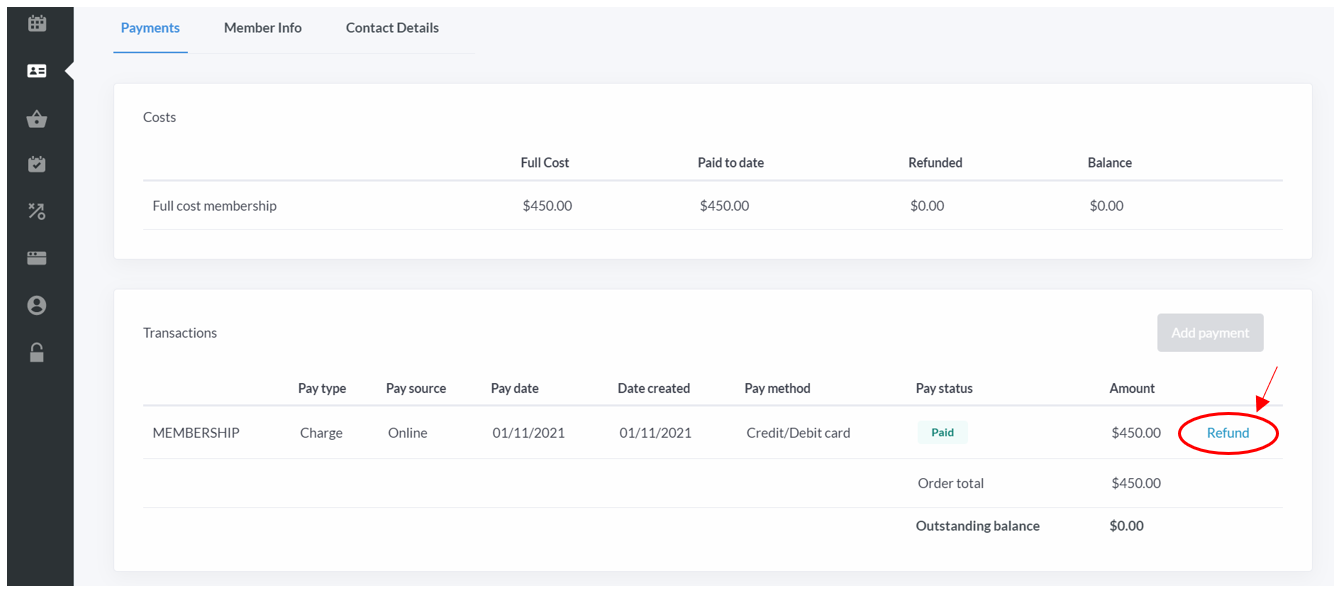Click the green Paid status badge
Screen dimensions: 1334x591
point(943,433)
